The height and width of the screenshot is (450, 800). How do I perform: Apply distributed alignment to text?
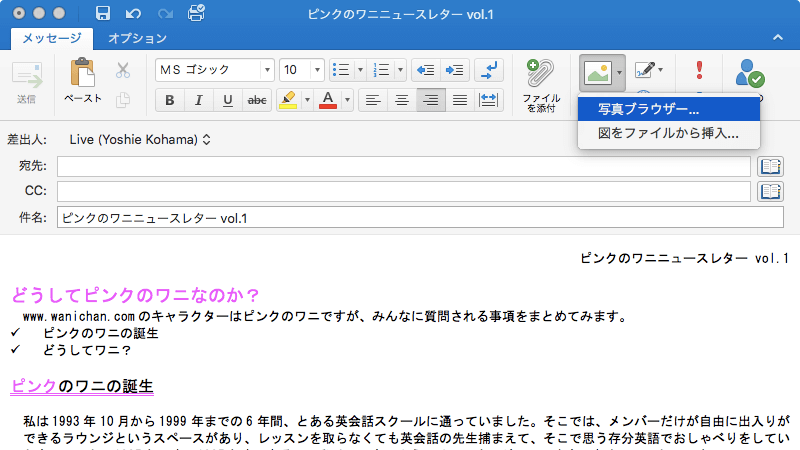tap(489, 100)
